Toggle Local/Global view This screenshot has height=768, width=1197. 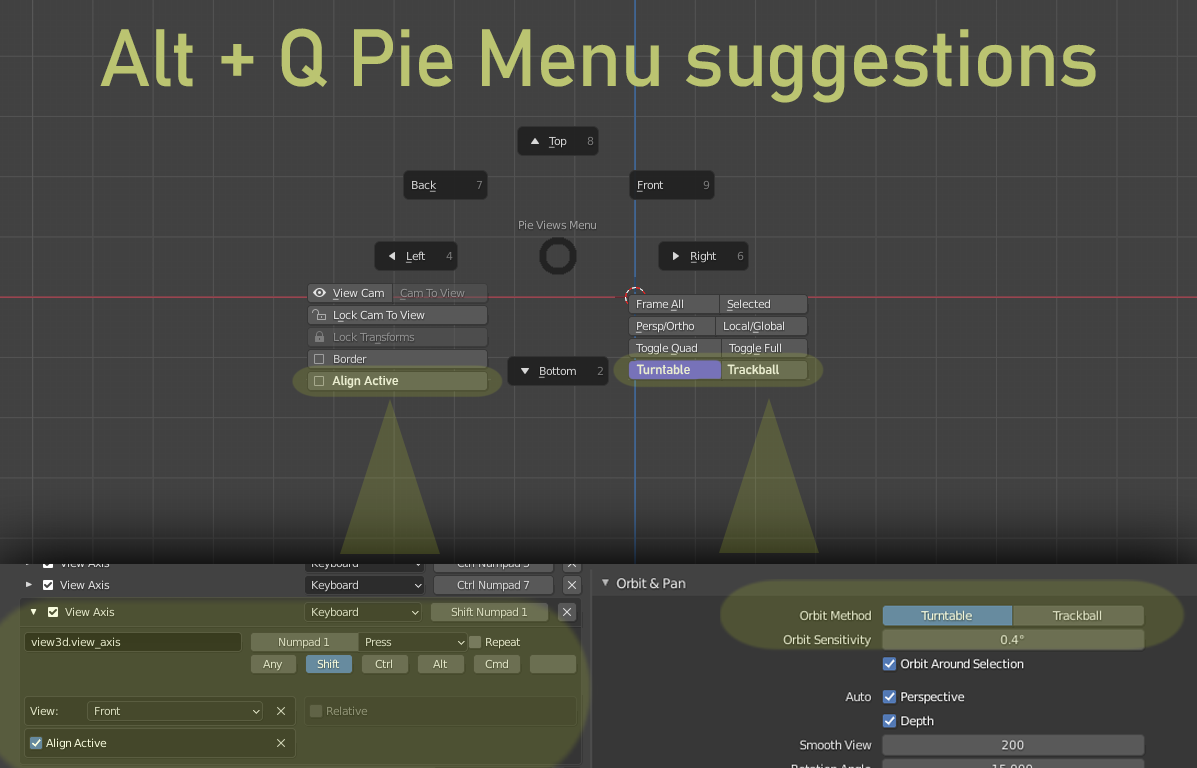click(x=761, y=326)
